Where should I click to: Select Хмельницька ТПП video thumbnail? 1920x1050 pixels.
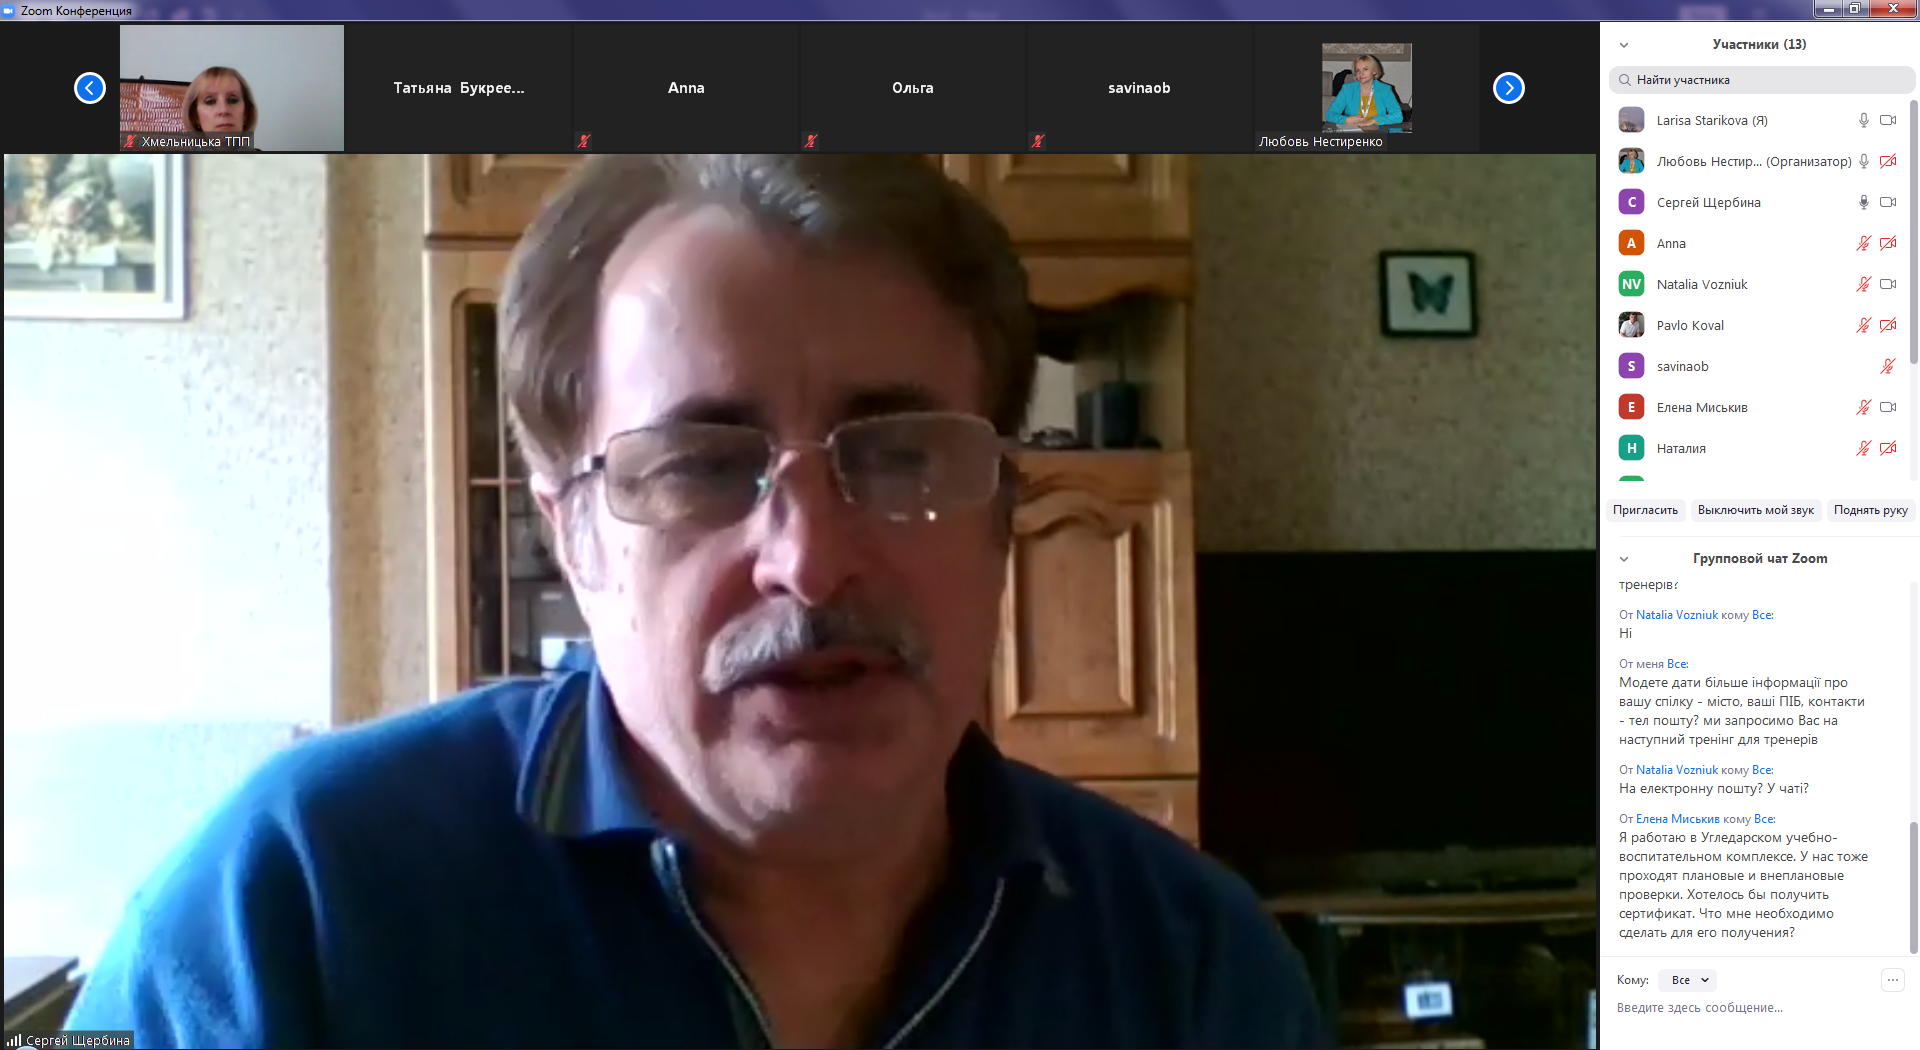point(232,88)
